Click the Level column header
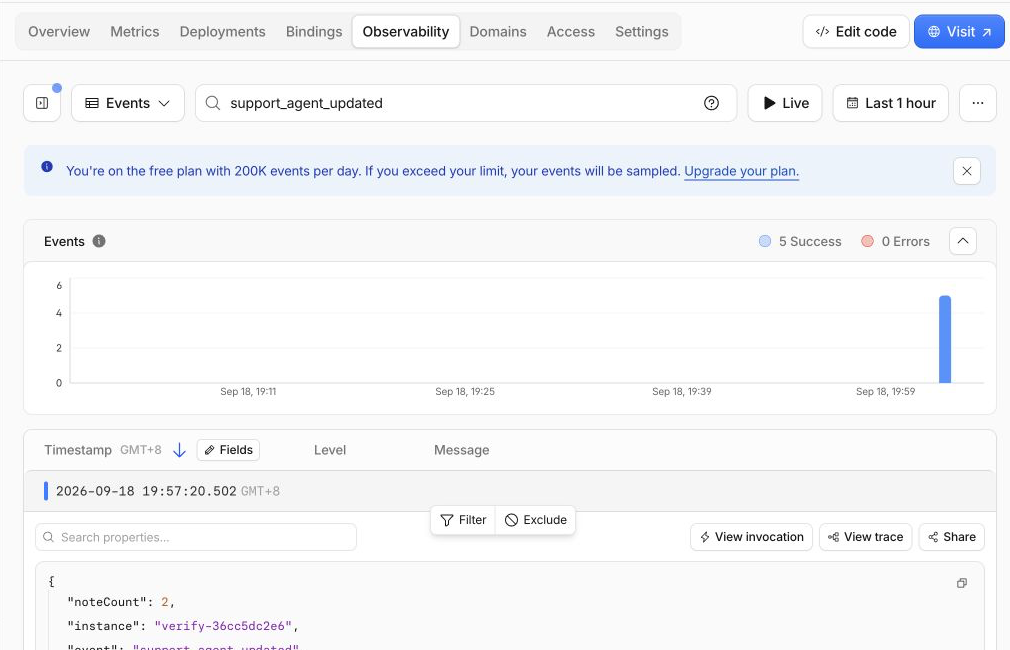Image resolution: width=1010 pixels, height=650 pixels. coord(330,450)
